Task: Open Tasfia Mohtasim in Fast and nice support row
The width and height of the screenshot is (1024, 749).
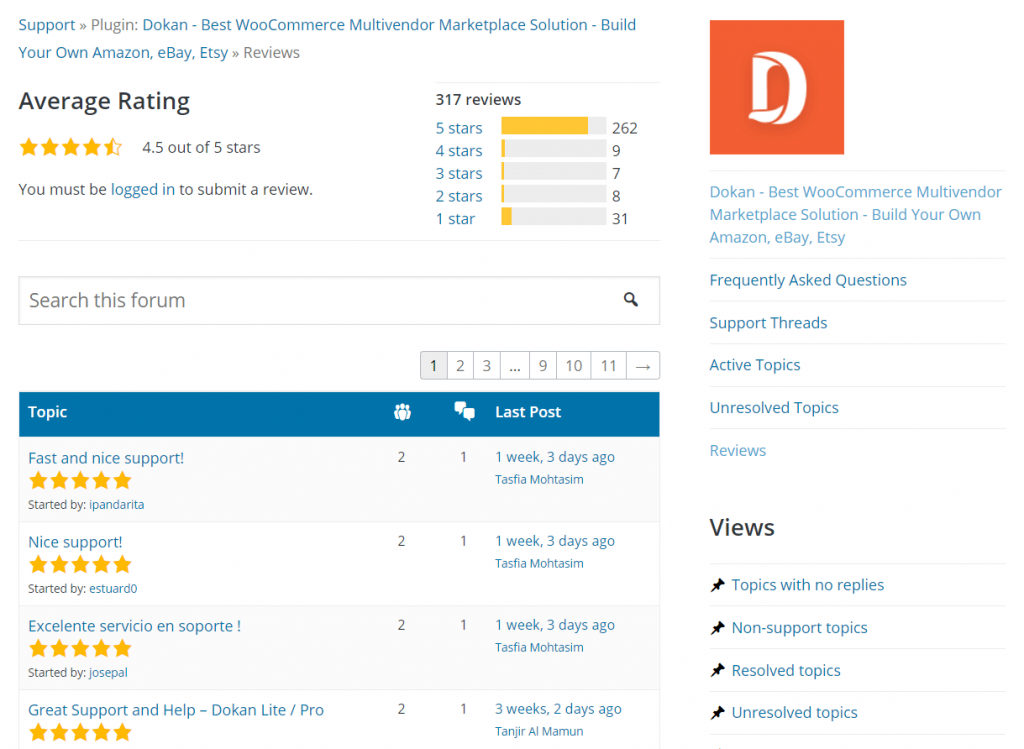Action: click(x=539, y=480)
